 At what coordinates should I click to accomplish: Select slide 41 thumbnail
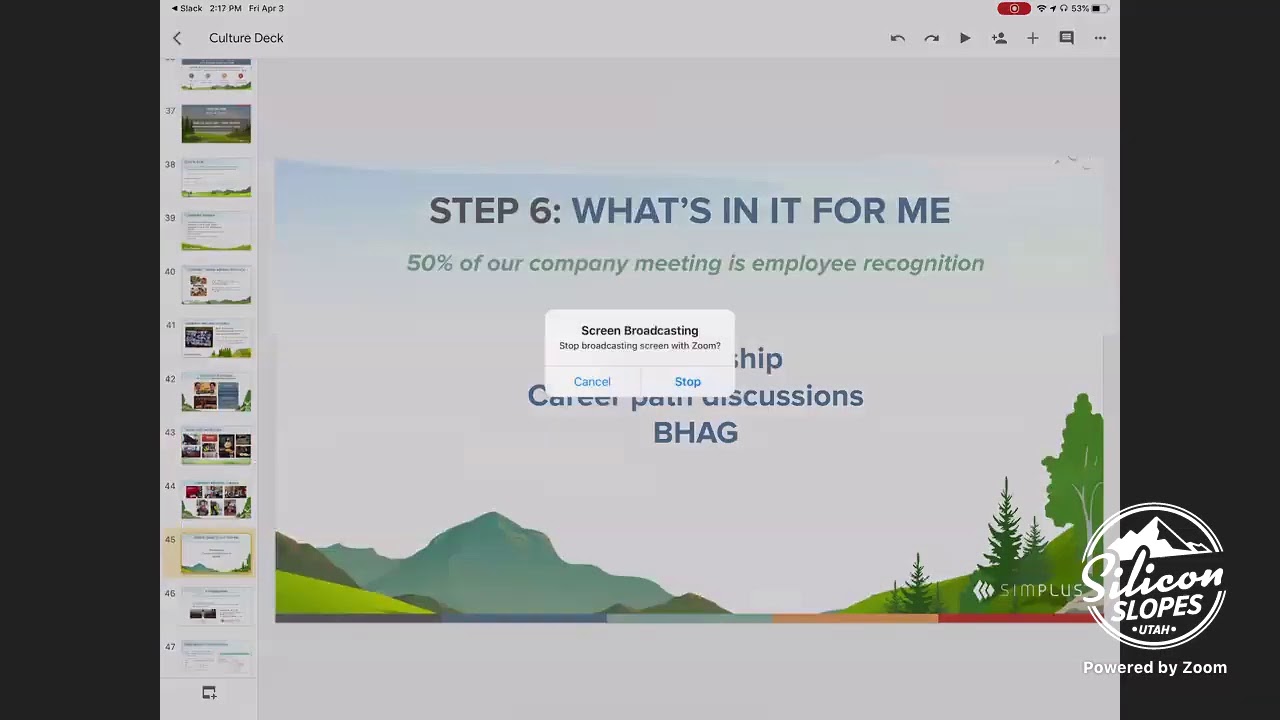(216, 338)
